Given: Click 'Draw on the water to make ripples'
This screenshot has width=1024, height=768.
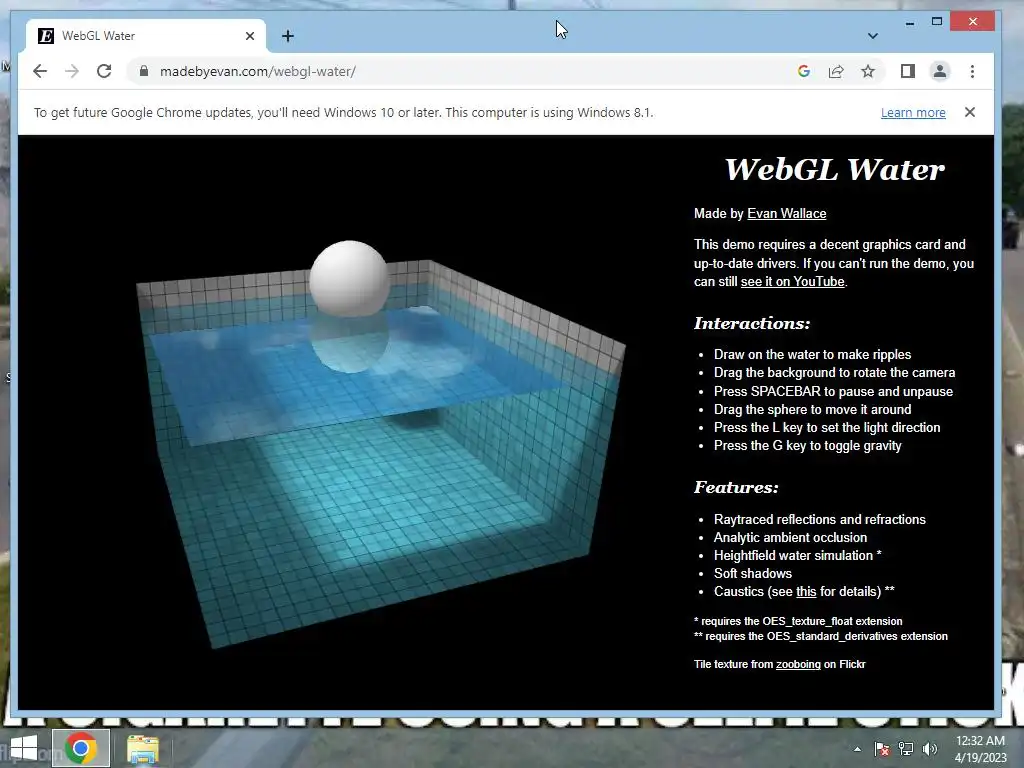Looking at the screenshot, I should (812, 355).
